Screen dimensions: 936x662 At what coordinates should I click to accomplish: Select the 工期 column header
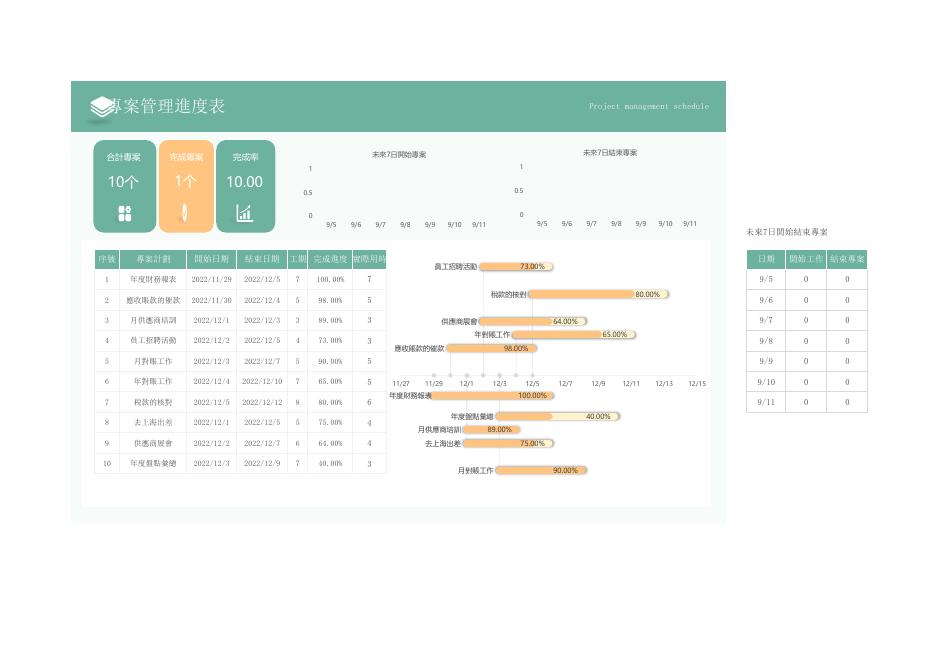pos(297,259)
